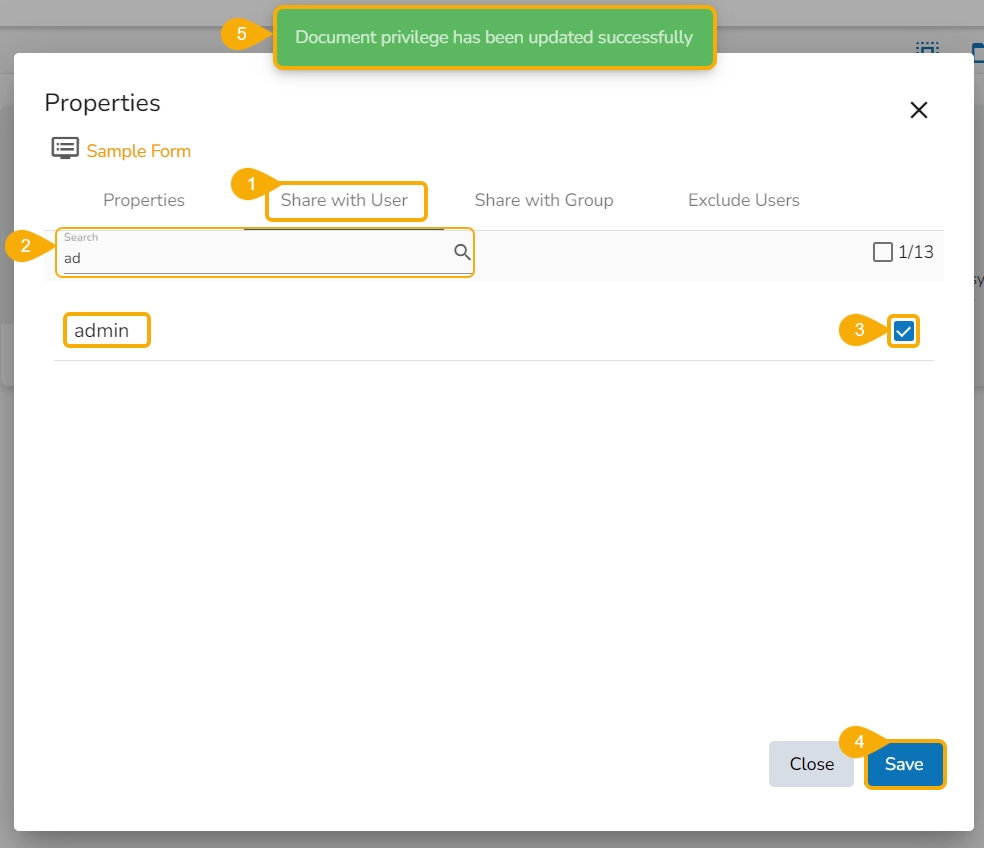The width and height of the screenshot is (984, 848).
Task: Open the Exclude Users tab
Action: click(744, 200)
